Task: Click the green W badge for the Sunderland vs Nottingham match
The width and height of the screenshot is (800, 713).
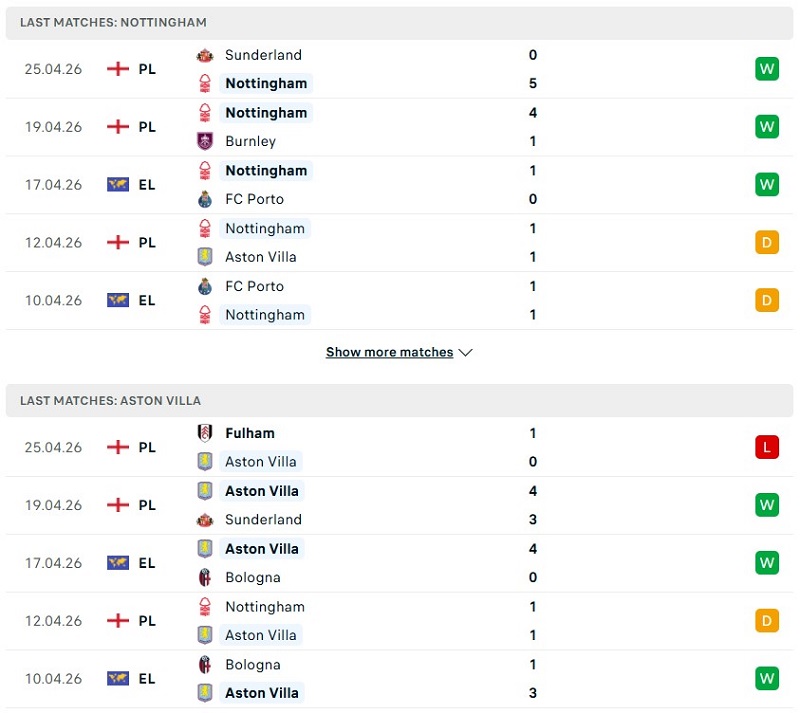Action: point(767,69)
